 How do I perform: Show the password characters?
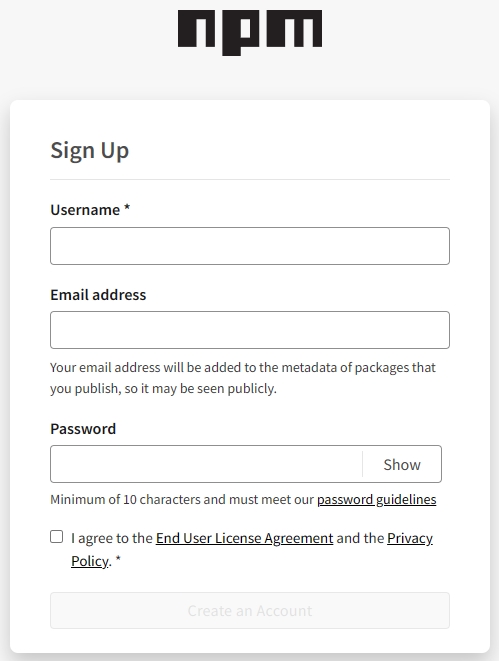click(402, 464)
